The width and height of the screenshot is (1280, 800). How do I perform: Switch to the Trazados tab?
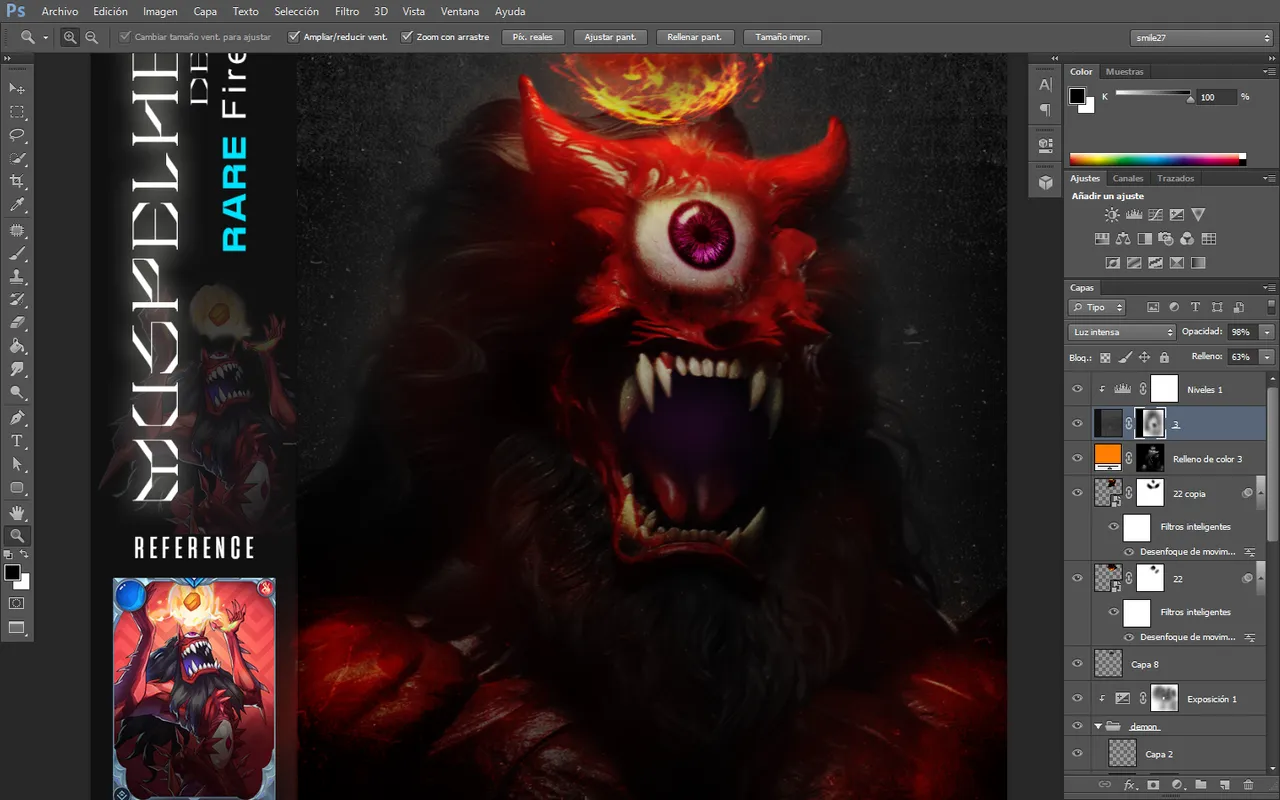pyautogui.click(x=1176, y=178)
